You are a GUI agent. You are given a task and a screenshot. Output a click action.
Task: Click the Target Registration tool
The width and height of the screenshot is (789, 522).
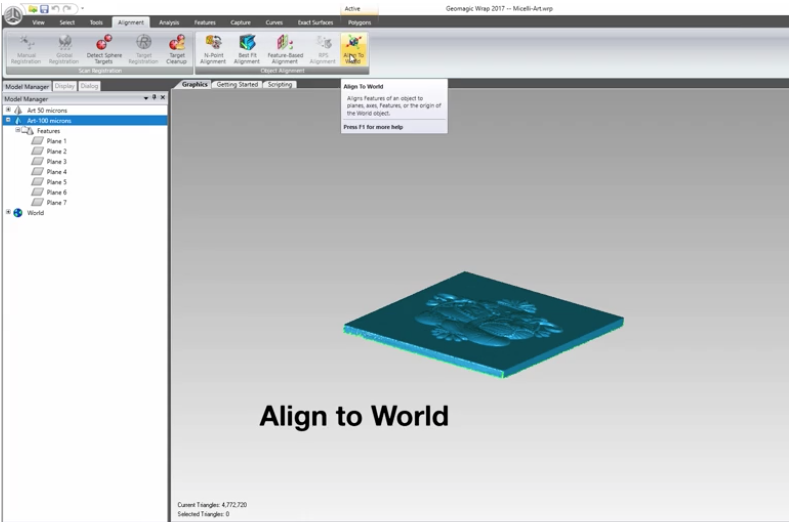143,49
